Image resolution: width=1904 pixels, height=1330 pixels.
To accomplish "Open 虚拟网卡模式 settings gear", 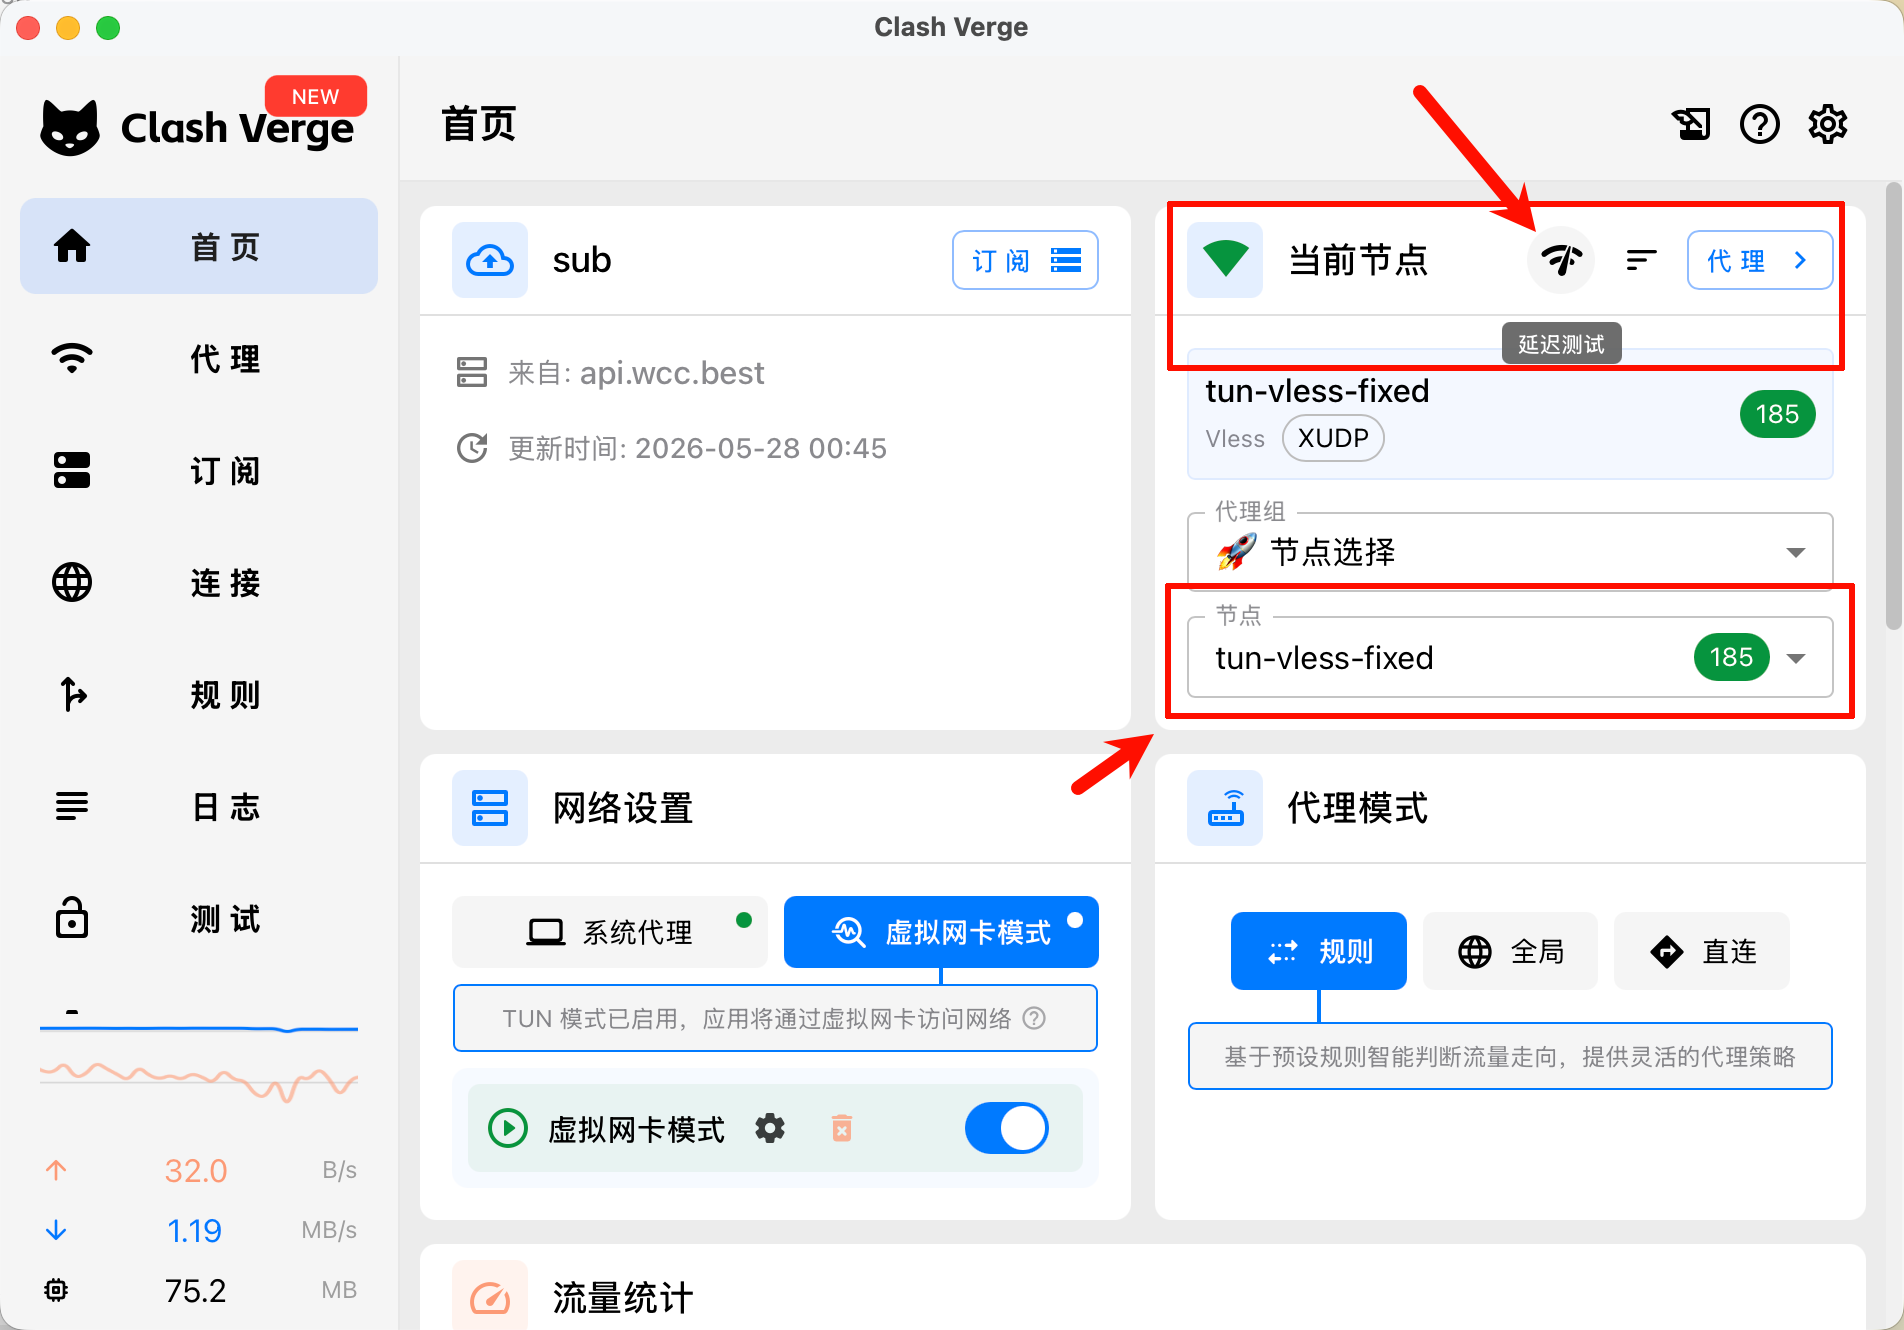I will coord(770,1128).
